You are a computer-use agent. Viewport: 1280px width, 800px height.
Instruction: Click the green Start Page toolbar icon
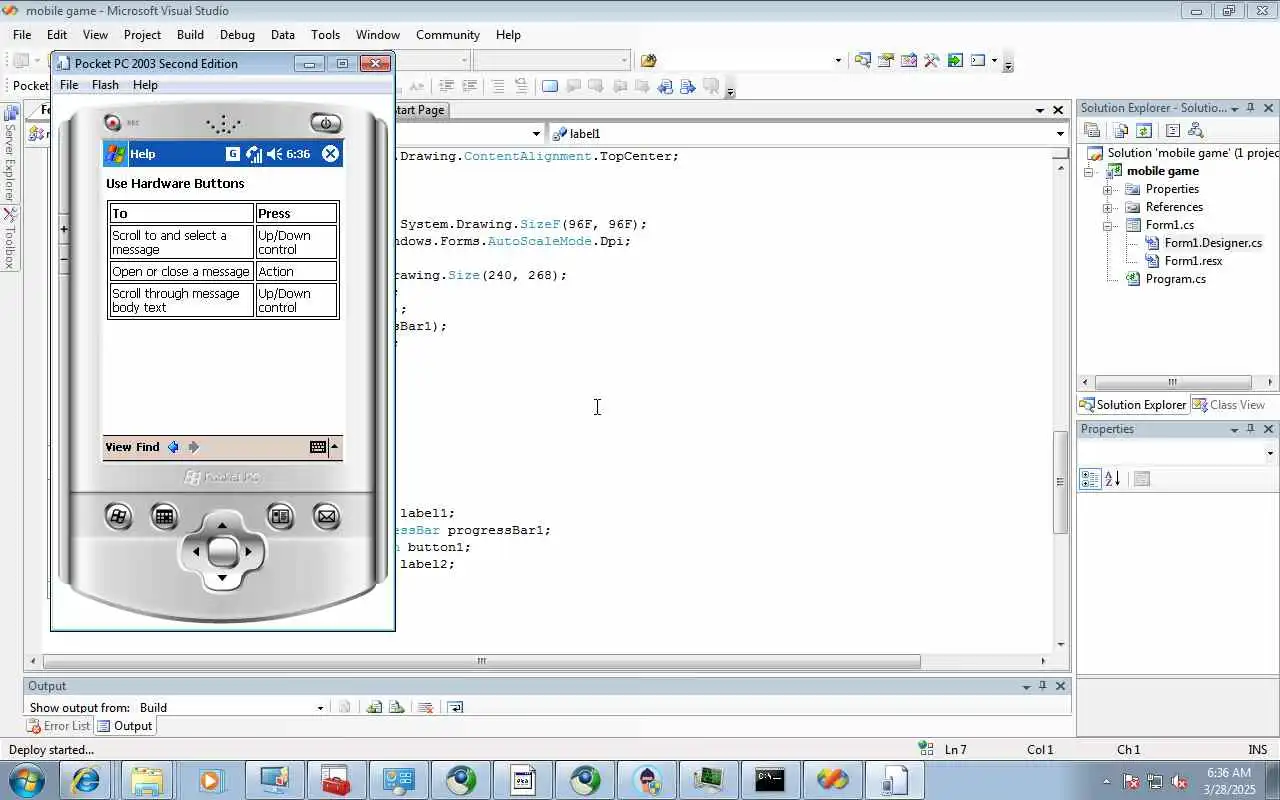(955, 60)
